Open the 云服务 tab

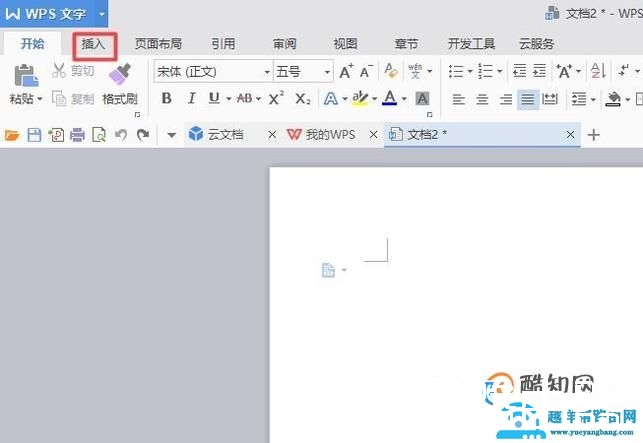(x=537, y=44)
